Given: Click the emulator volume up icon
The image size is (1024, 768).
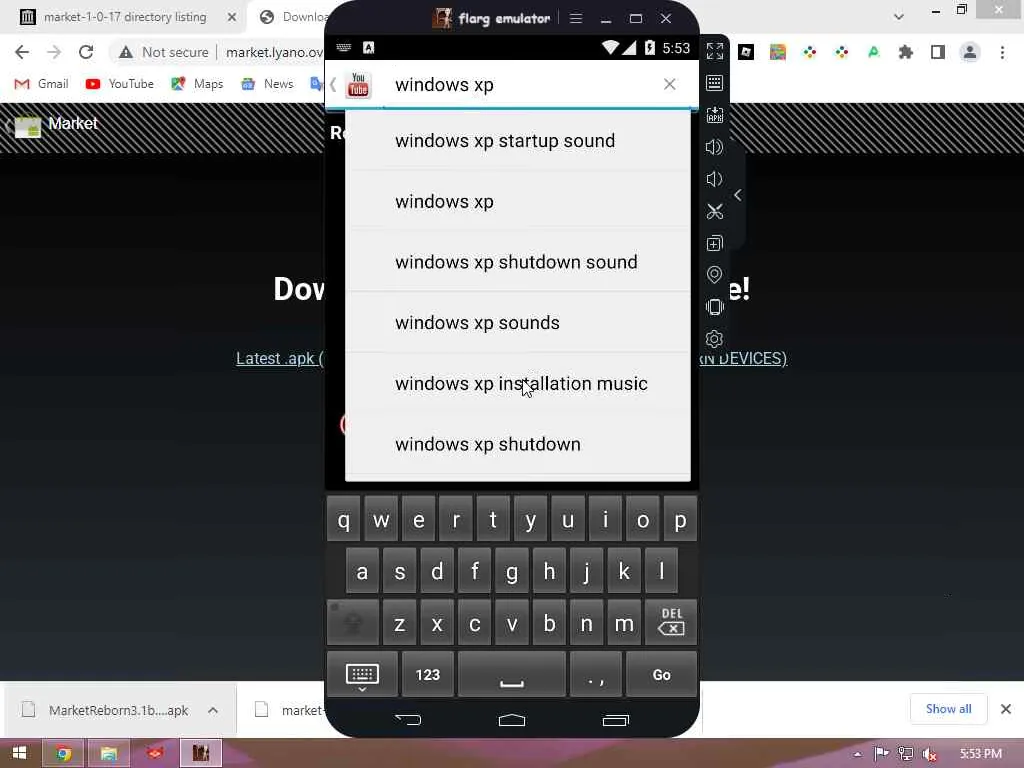Looking at the screenshot, I should tap(714, 147).
